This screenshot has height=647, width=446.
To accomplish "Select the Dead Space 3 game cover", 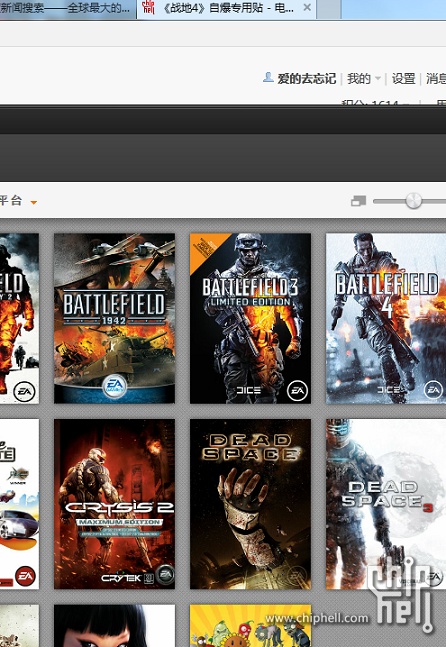I will 386,504.
